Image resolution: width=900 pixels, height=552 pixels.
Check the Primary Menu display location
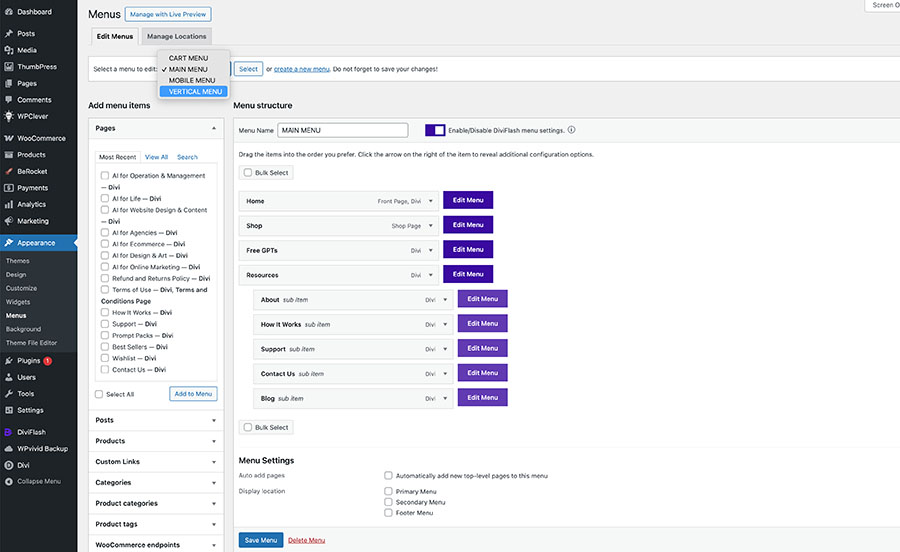click(x=388, y=492)
